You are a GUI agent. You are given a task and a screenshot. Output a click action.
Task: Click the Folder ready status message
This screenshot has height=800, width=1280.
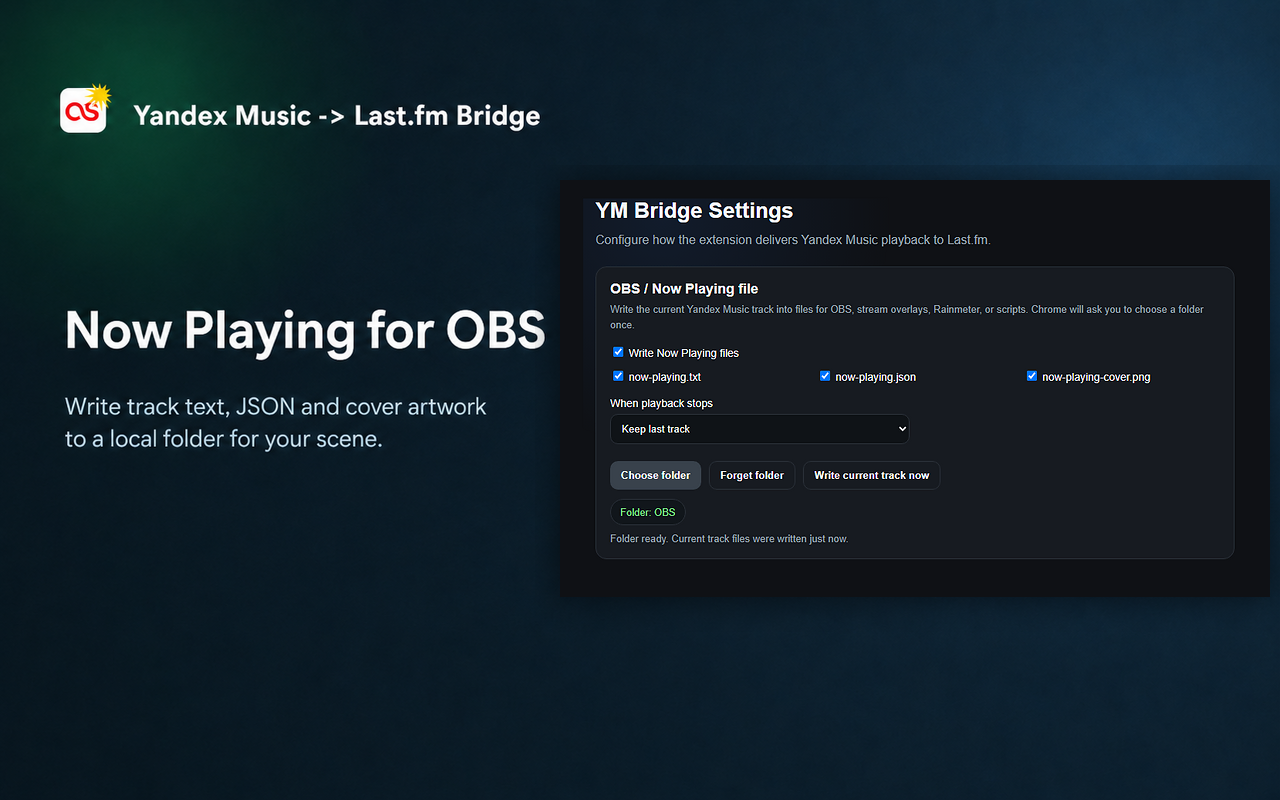729,539
